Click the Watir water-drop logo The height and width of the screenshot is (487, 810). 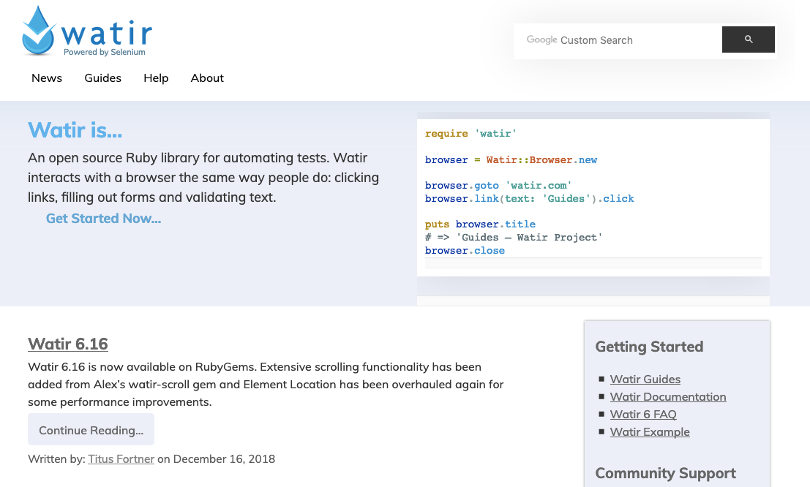coord(38,31)
